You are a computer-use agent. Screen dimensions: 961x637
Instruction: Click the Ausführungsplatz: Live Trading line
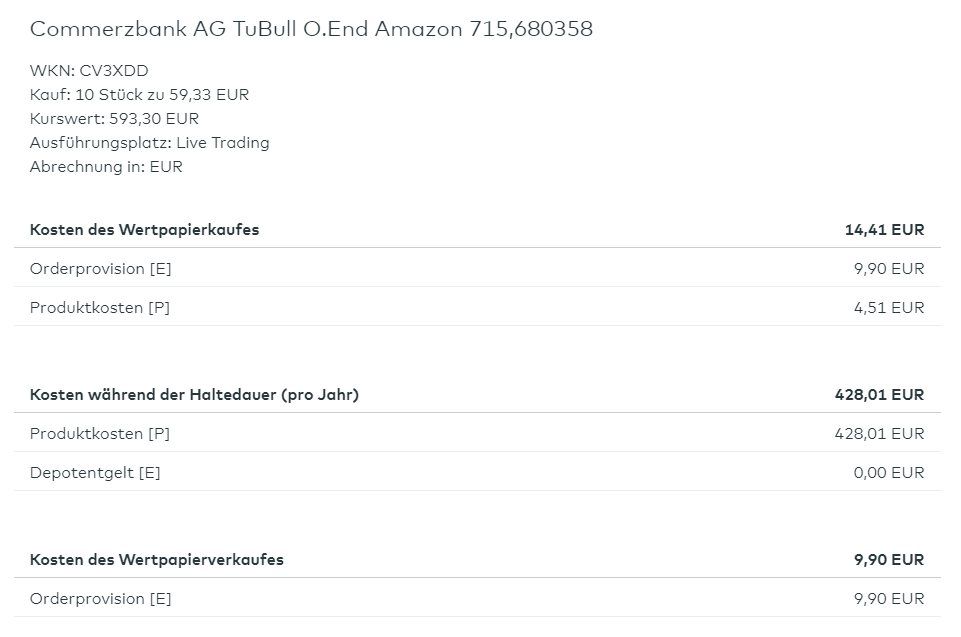pos(149,143)
